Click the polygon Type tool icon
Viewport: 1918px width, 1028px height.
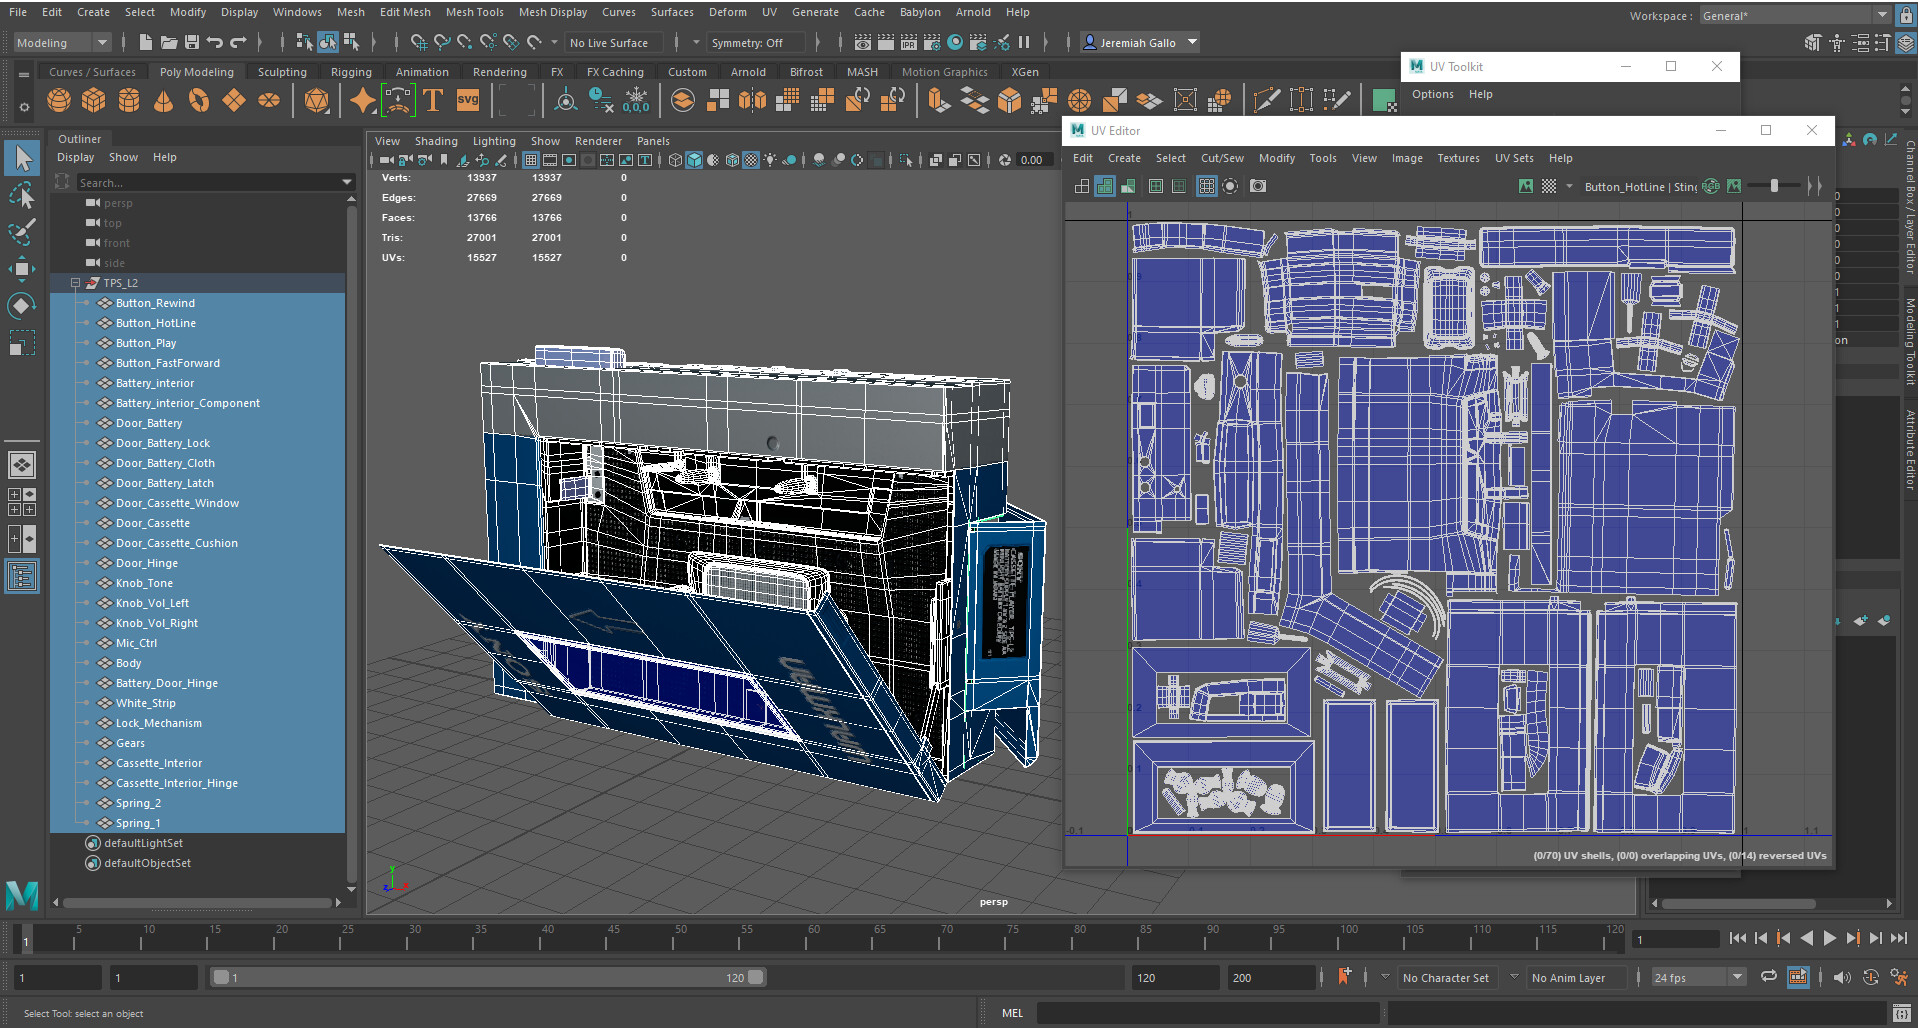coord(433,101)
